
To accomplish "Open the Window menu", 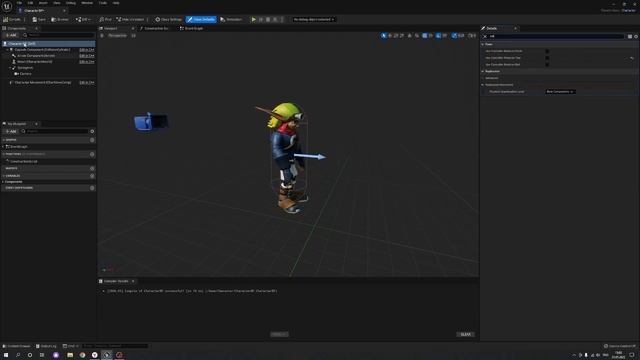I will coord(87,3).
